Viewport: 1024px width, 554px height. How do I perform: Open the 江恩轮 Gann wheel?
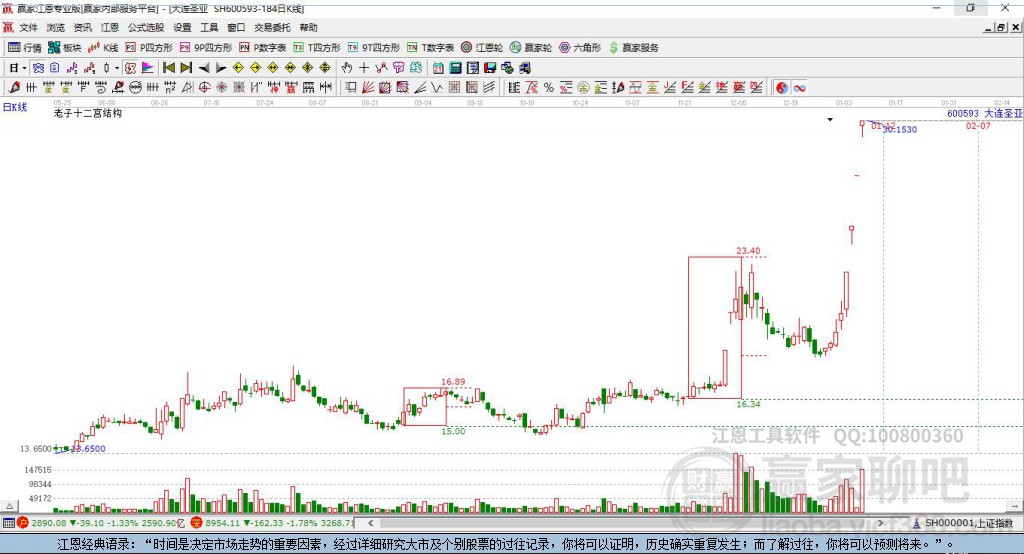pos(482,48)
